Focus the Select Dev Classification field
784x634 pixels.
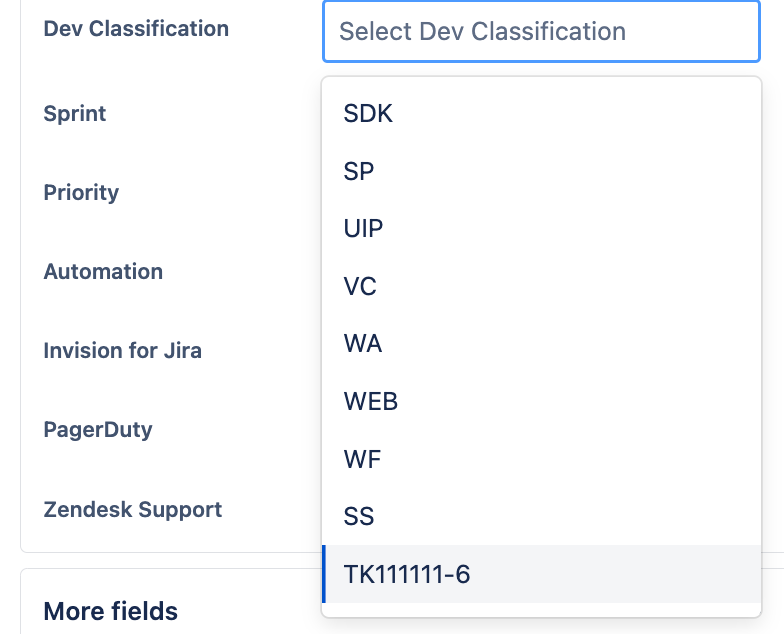(x=542, y=32)
